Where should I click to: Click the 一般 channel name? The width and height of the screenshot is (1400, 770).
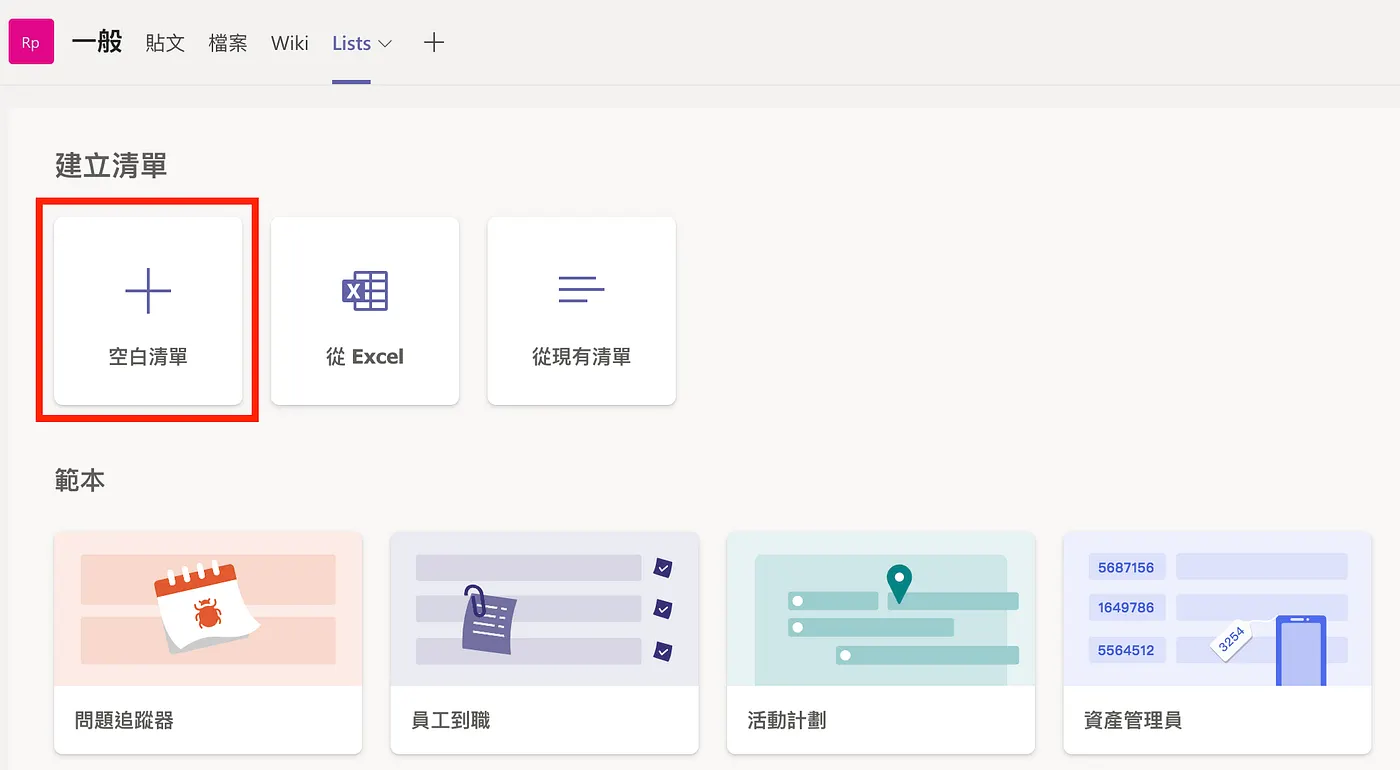[x=97, y=42]
